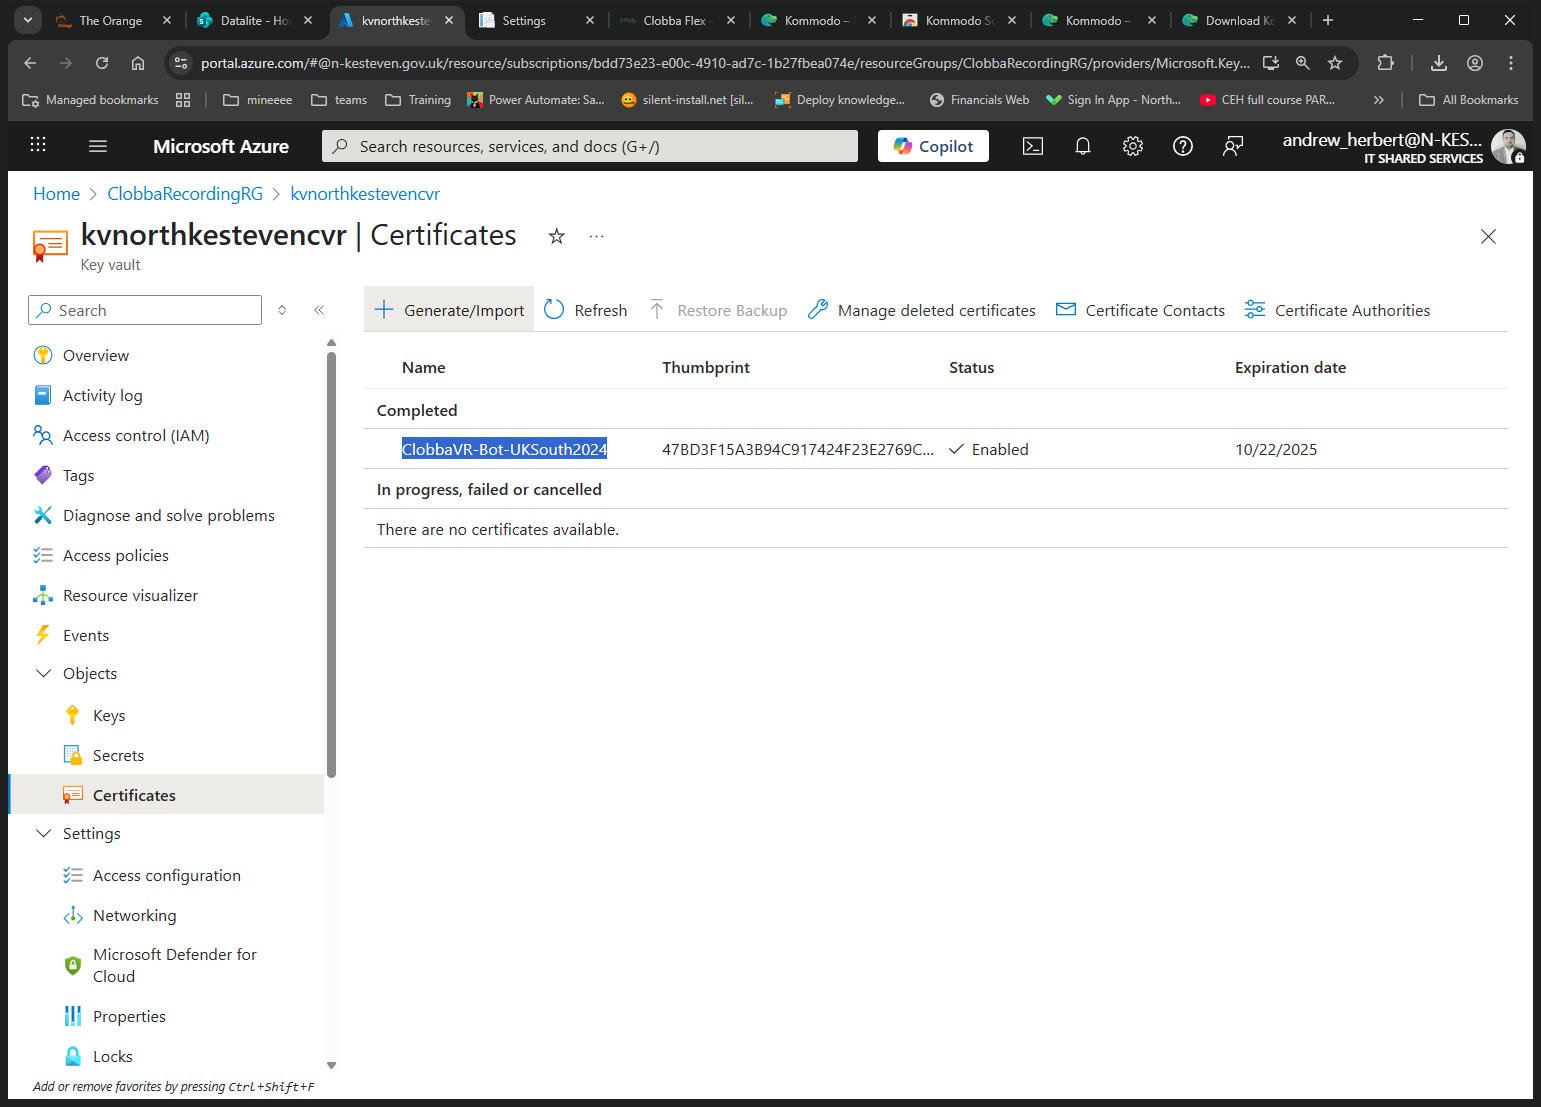
Task: Open Access configuration settings
Action: (166, 875)
